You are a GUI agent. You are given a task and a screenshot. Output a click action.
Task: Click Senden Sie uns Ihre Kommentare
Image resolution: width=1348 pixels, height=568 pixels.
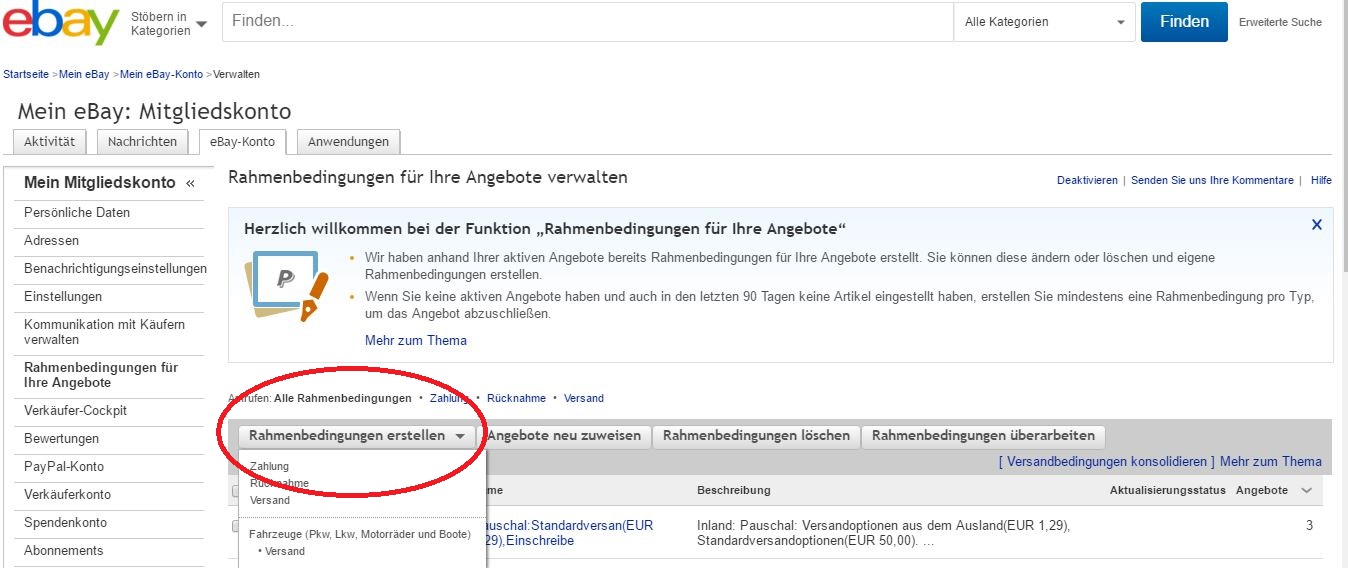(1212, 180)
